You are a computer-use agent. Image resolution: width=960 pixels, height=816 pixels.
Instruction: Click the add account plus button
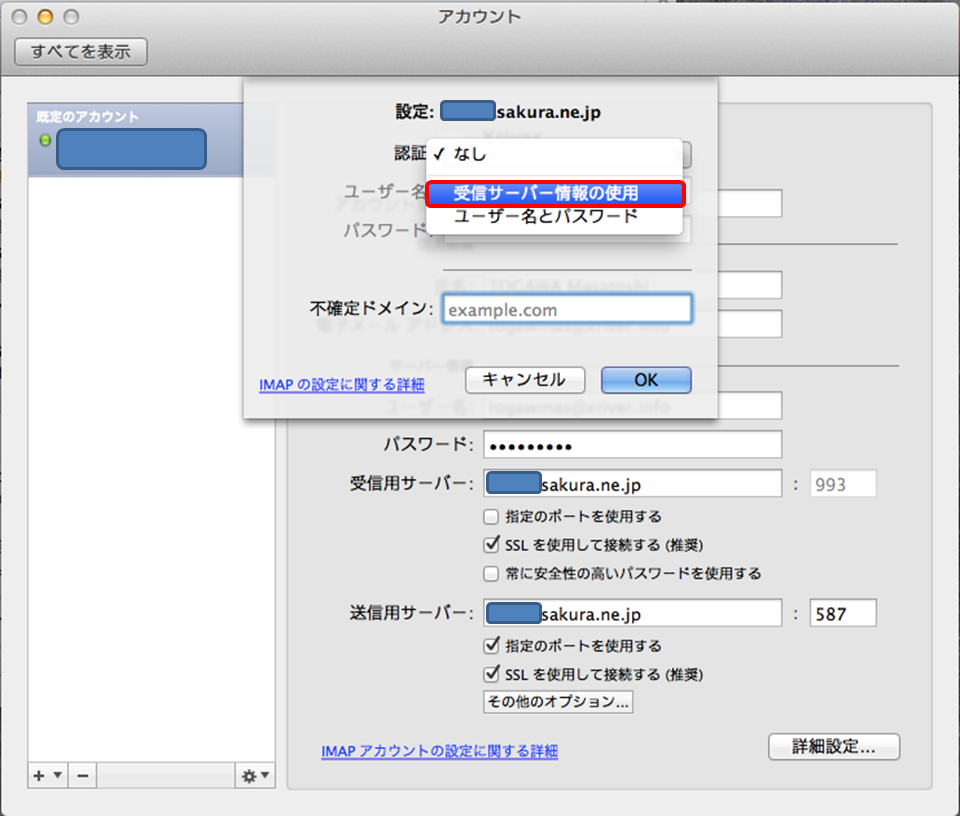pyautogui.click(x=41, y=775)
